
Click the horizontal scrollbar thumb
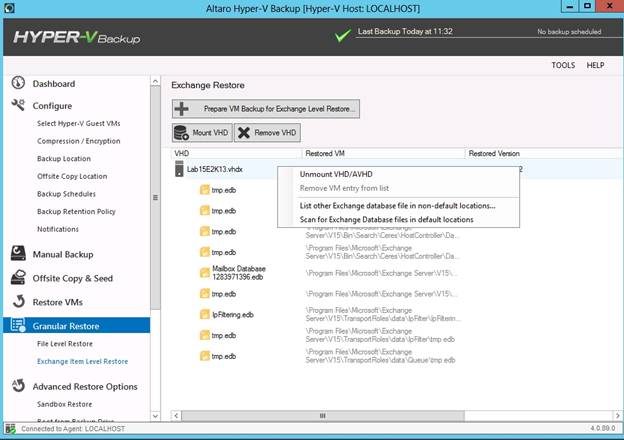[323, 416]
